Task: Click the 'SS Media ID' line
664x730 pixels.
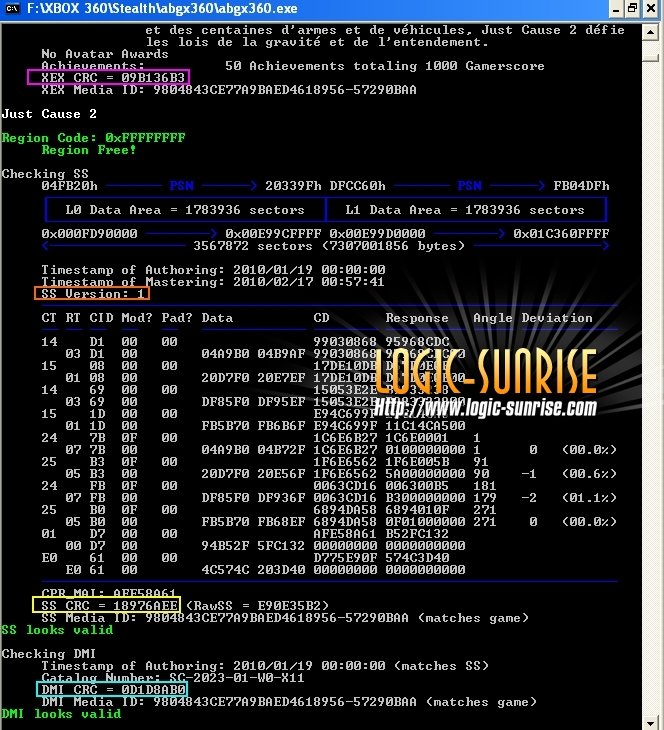Action: click(285, 618)
